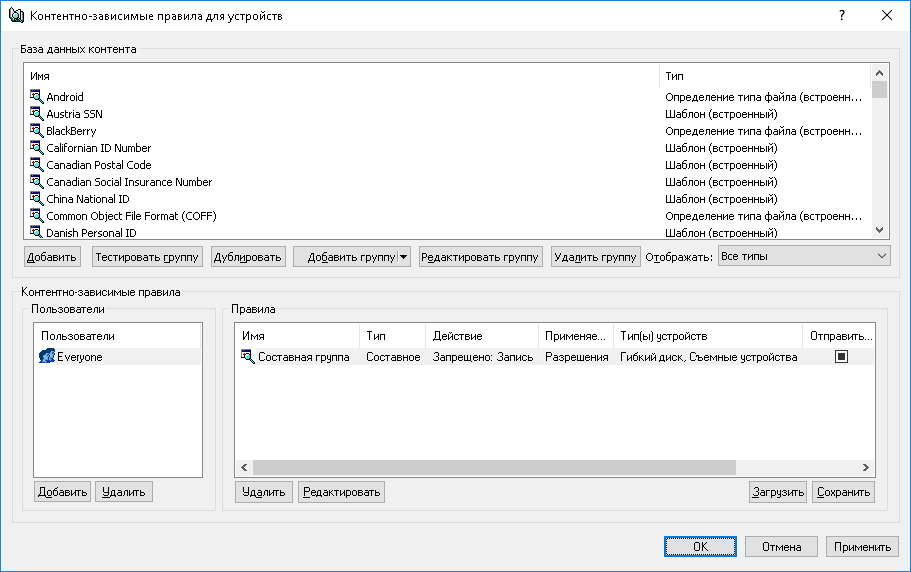Screen dimensions: 911x572
Task: Select the BlackBerry item icon
Action: click(37, 131)
